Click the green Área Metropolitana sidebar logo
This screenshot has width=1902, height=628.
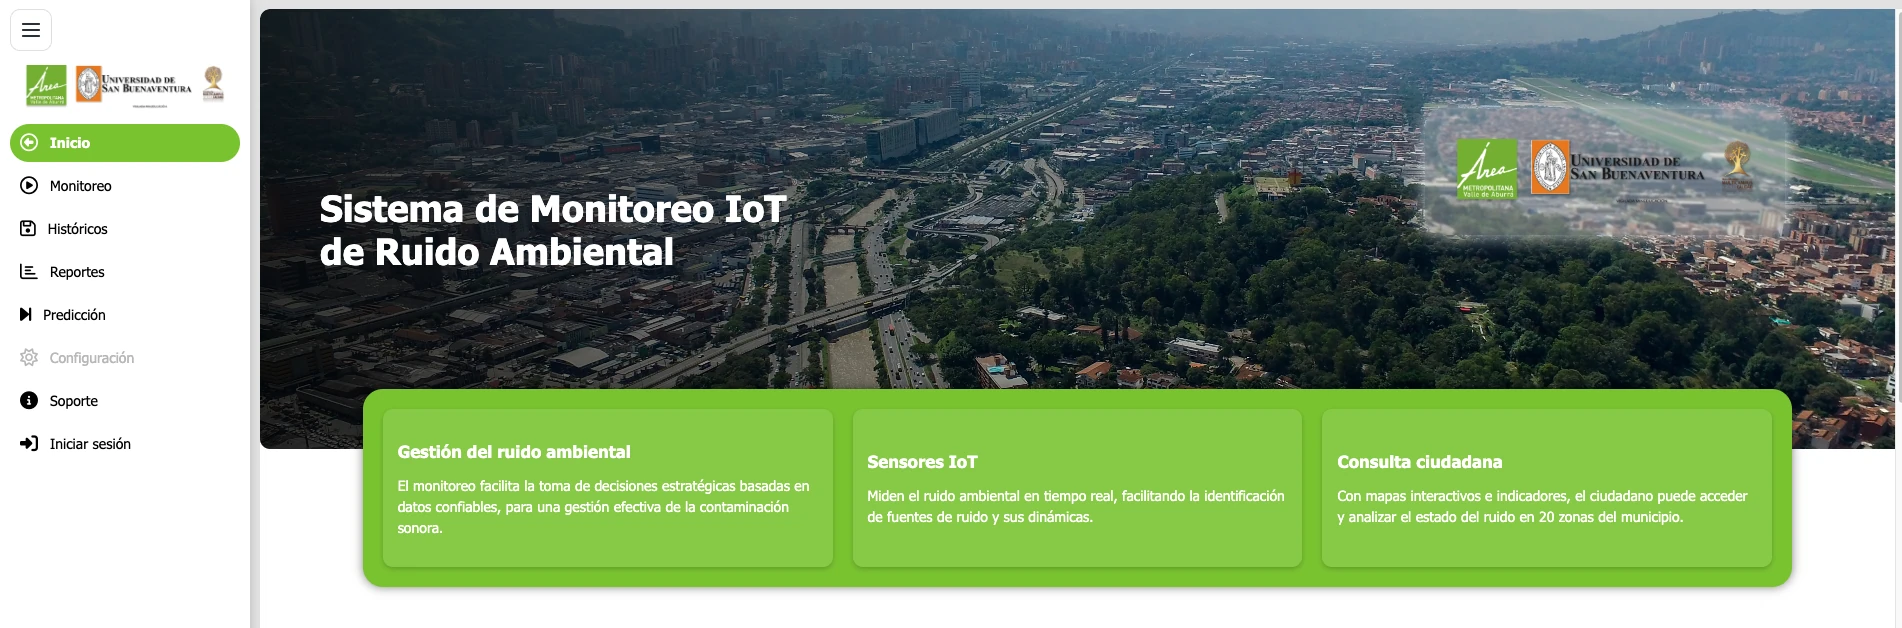[x=46, y=86]
